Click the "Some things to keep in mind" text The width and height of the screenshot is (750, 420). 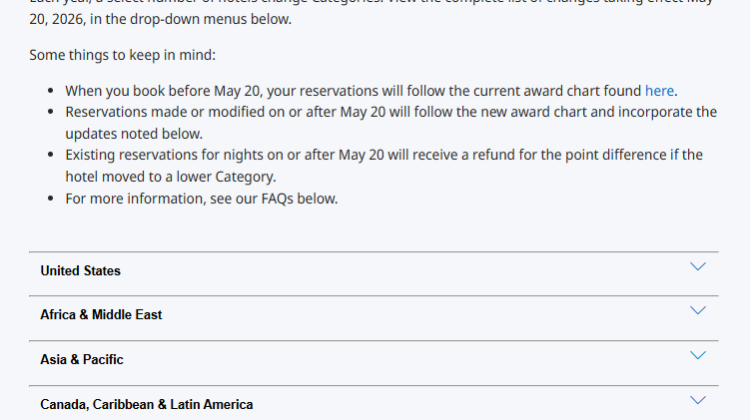coord(122,54)
